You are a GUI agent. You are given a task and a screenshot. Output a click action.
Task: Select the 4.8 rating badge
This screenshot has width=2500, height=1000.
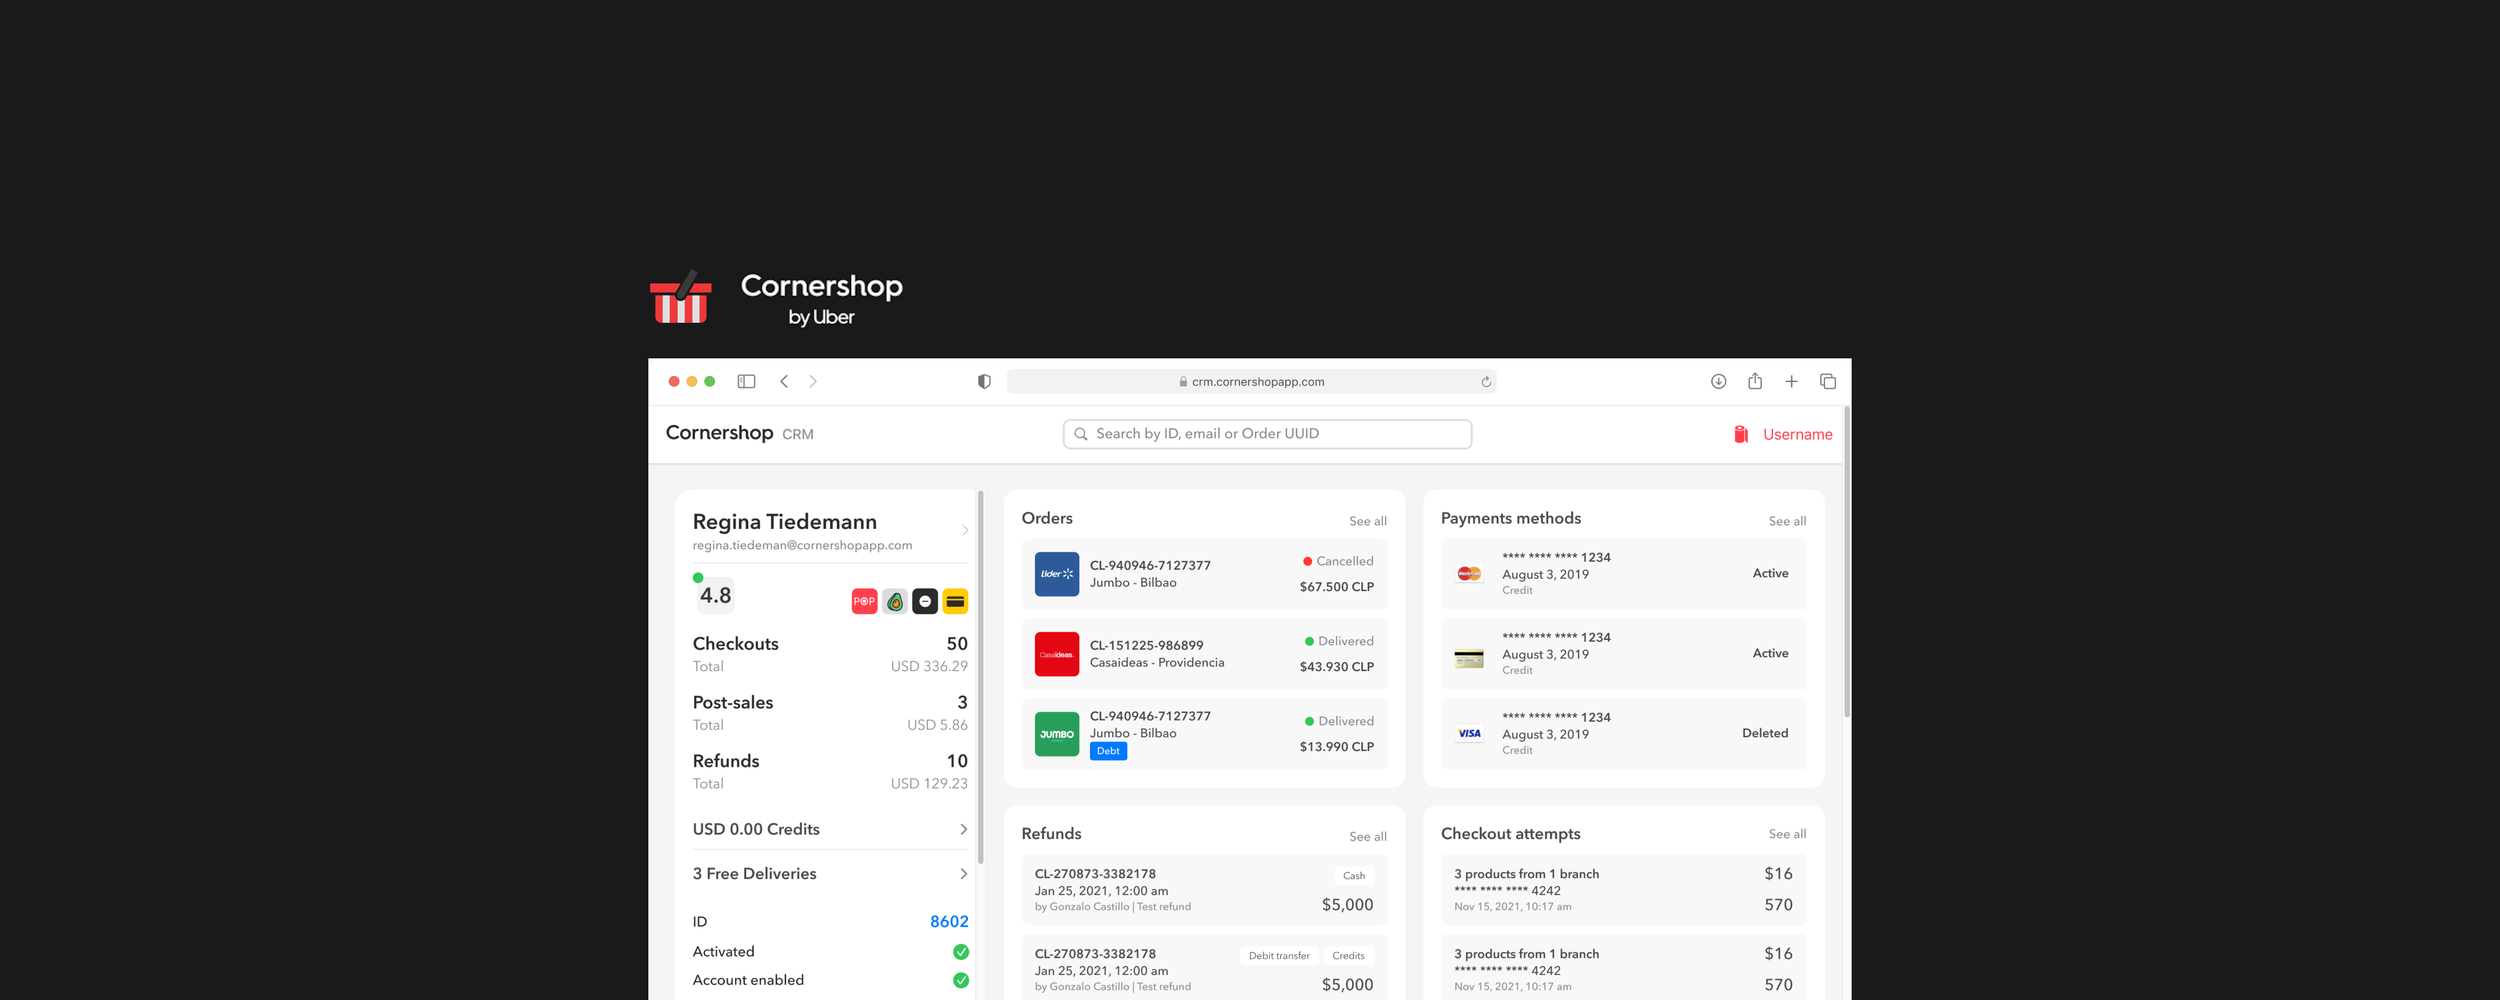tap(715, 596)
